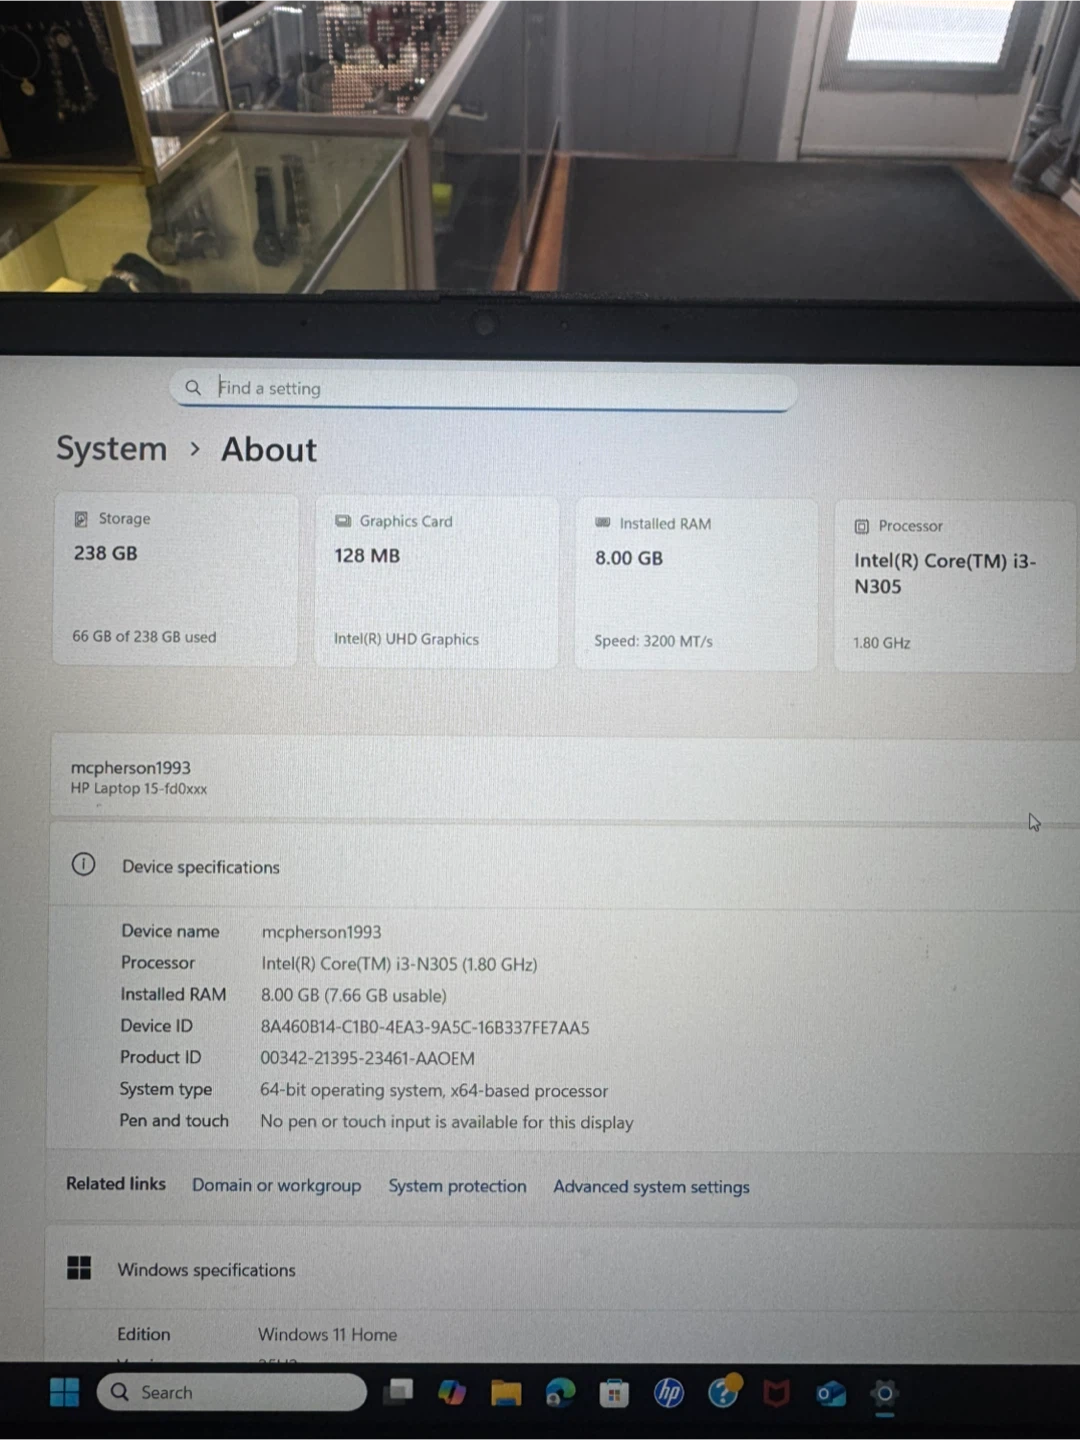Click the Windows 11 Home edition value
This screenshot has height=1440, width=1080.
(x=327, y=1334)
